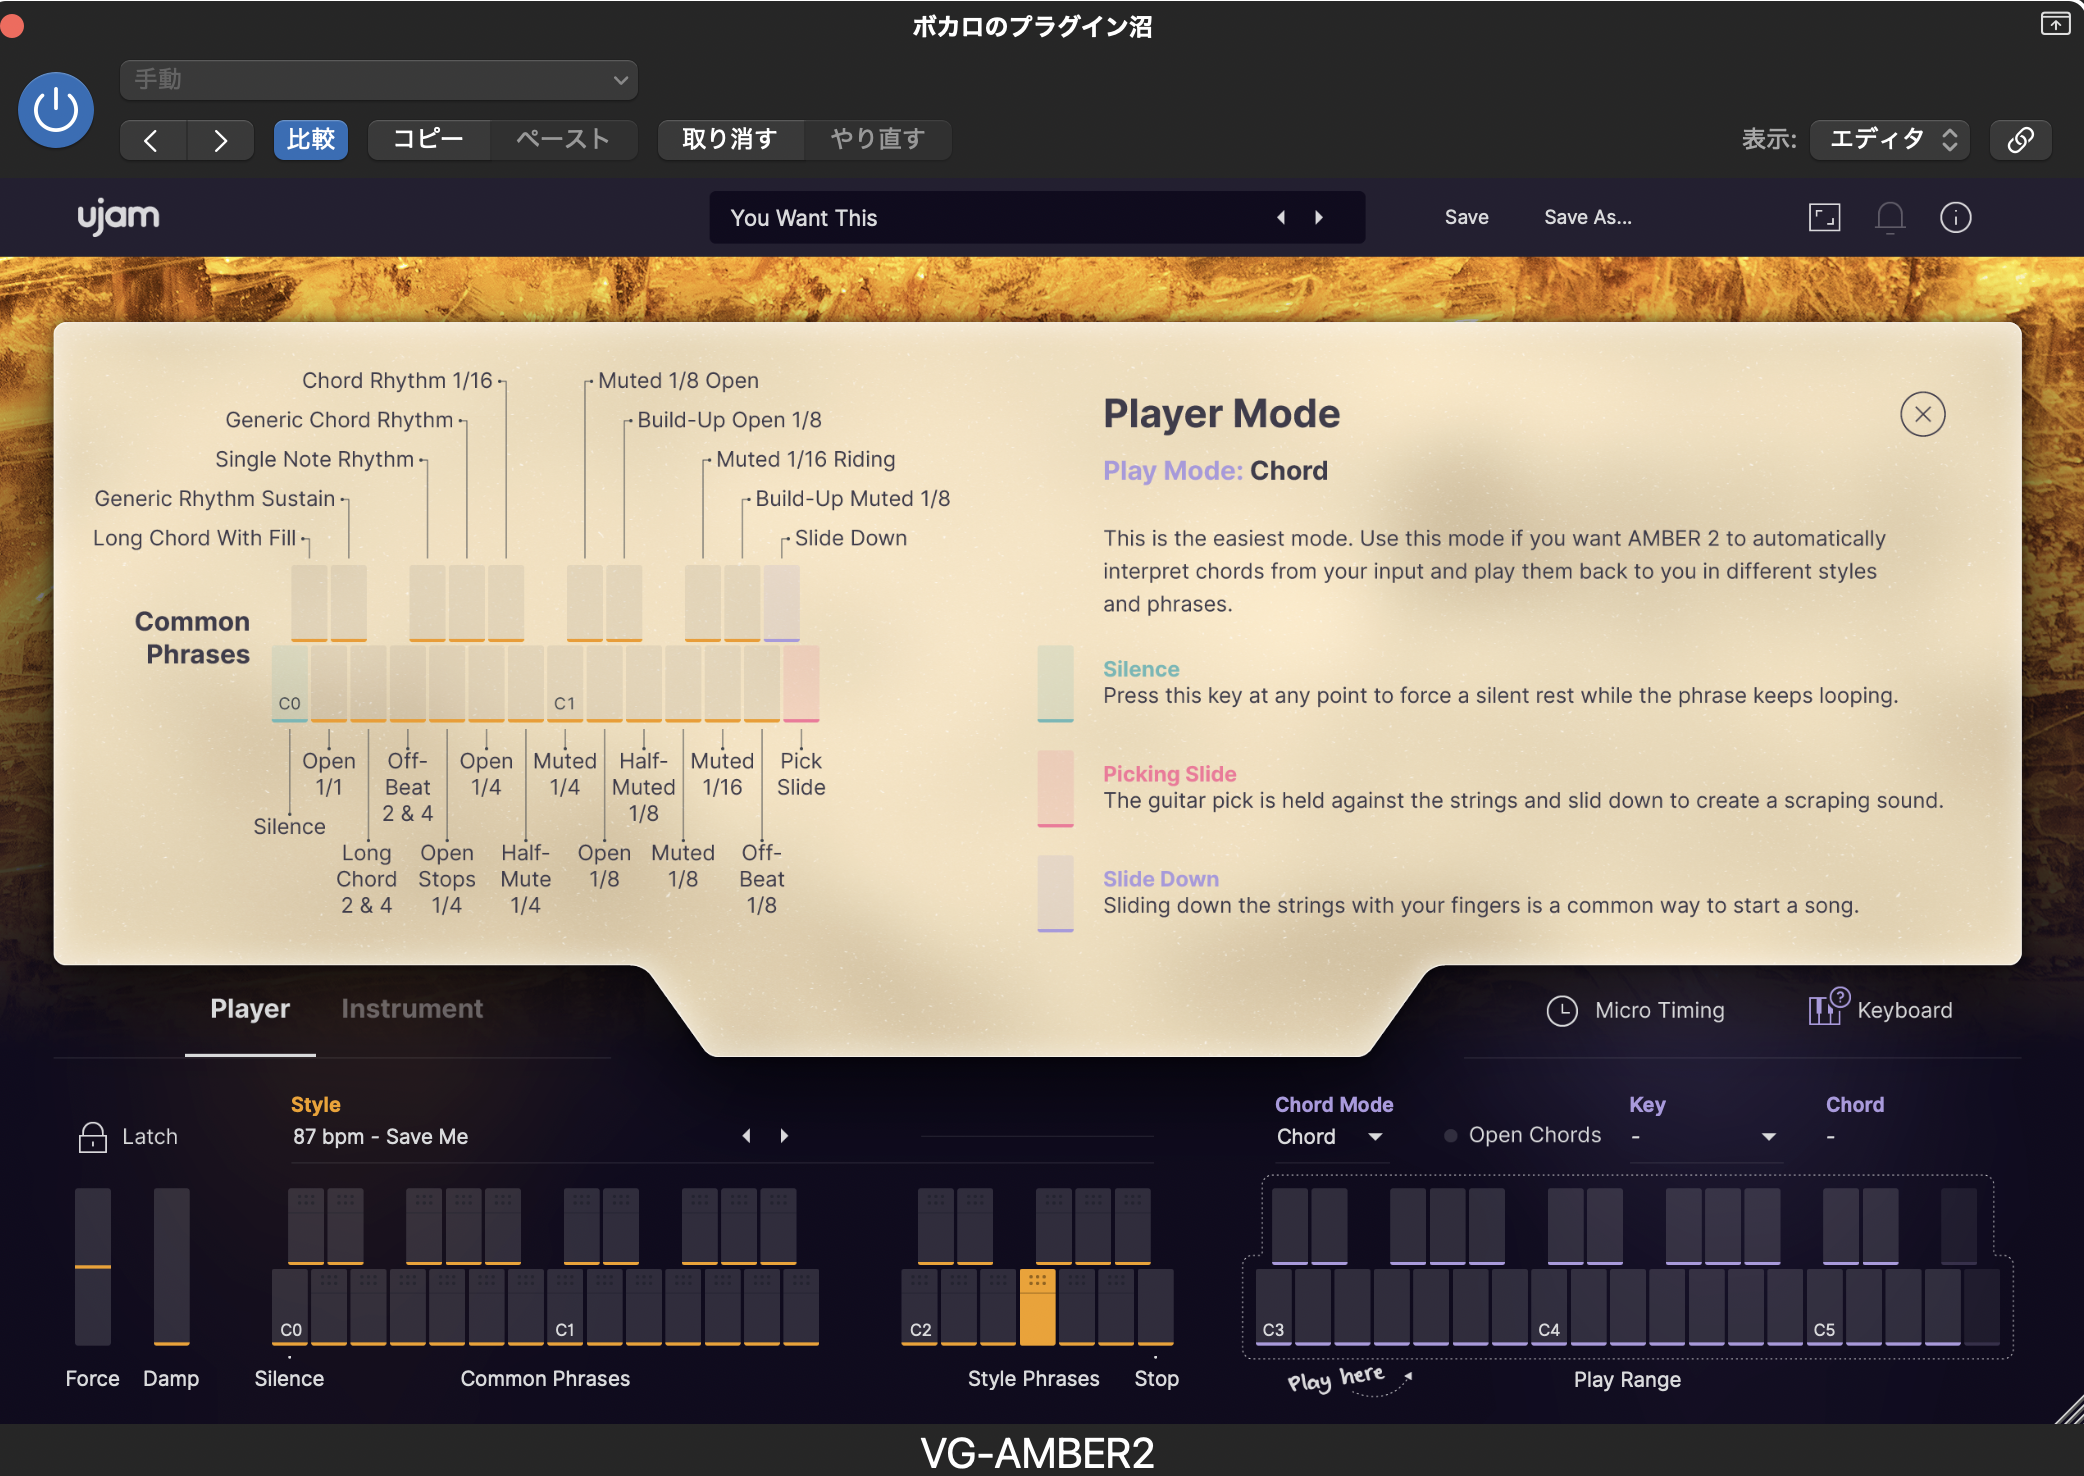The height and width of the screenshot is (1476, 2084).
Task: Click the Play Mode: Chord heading
Action: pos(1215,471)
